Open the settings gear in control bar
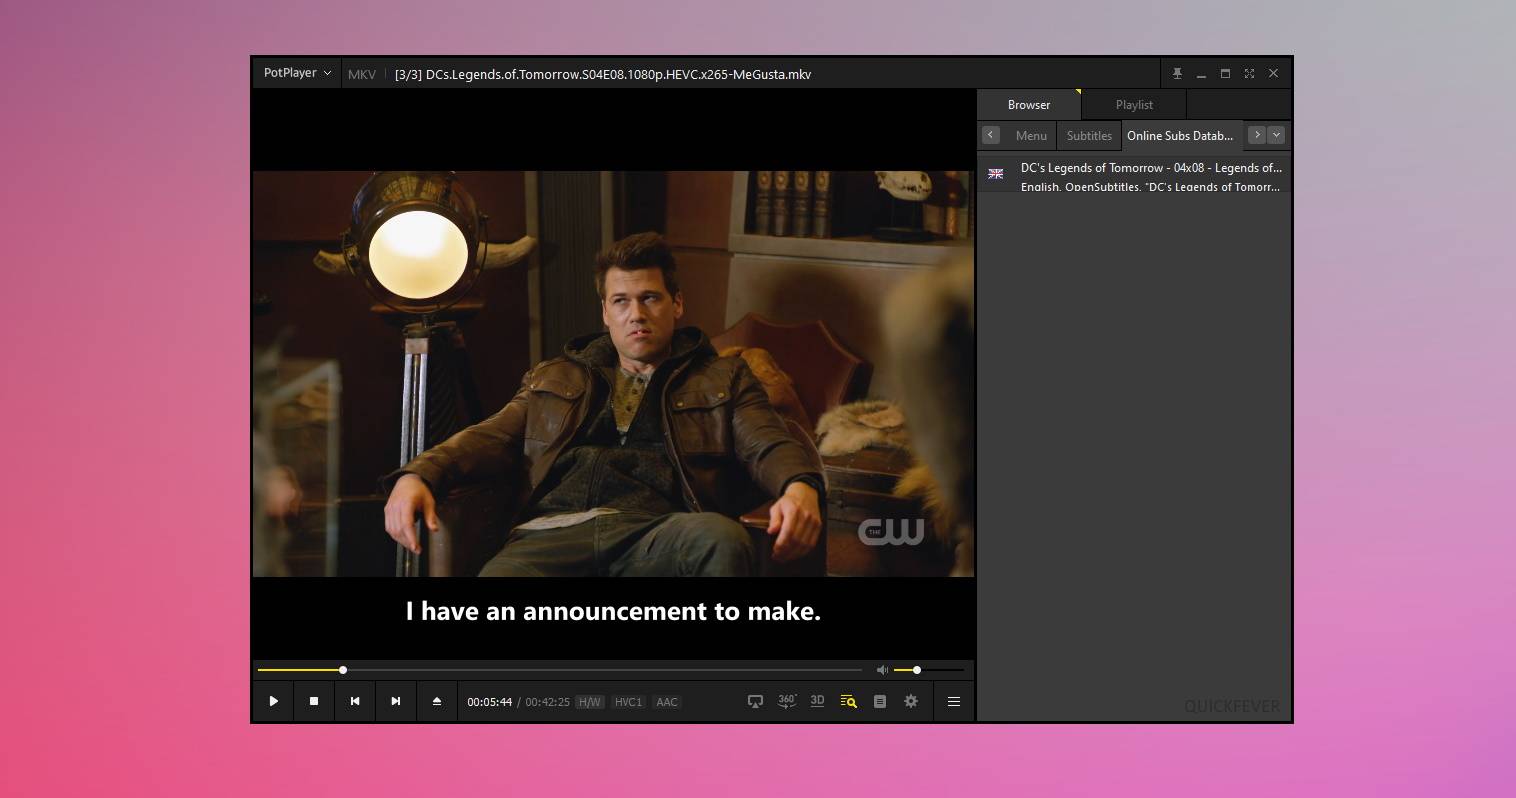The width and height of the screenshot is (1516, 798). coord(911,702)
